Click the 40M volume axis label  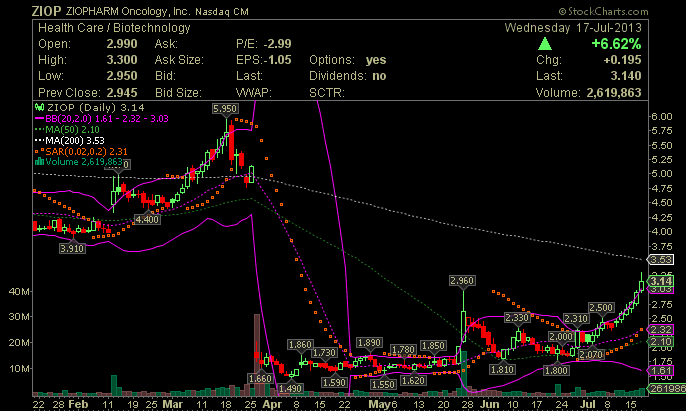pos(19,292)
